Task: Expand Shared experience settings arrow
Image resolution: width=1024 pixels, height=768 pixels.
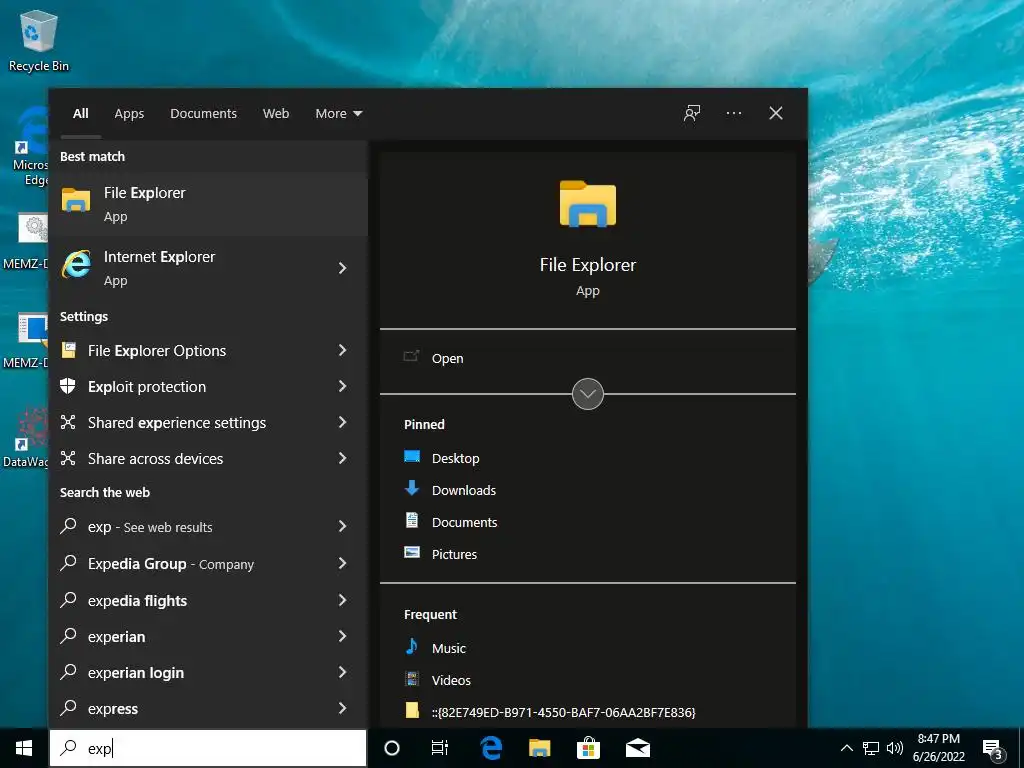Action: (x=342, y=422)
